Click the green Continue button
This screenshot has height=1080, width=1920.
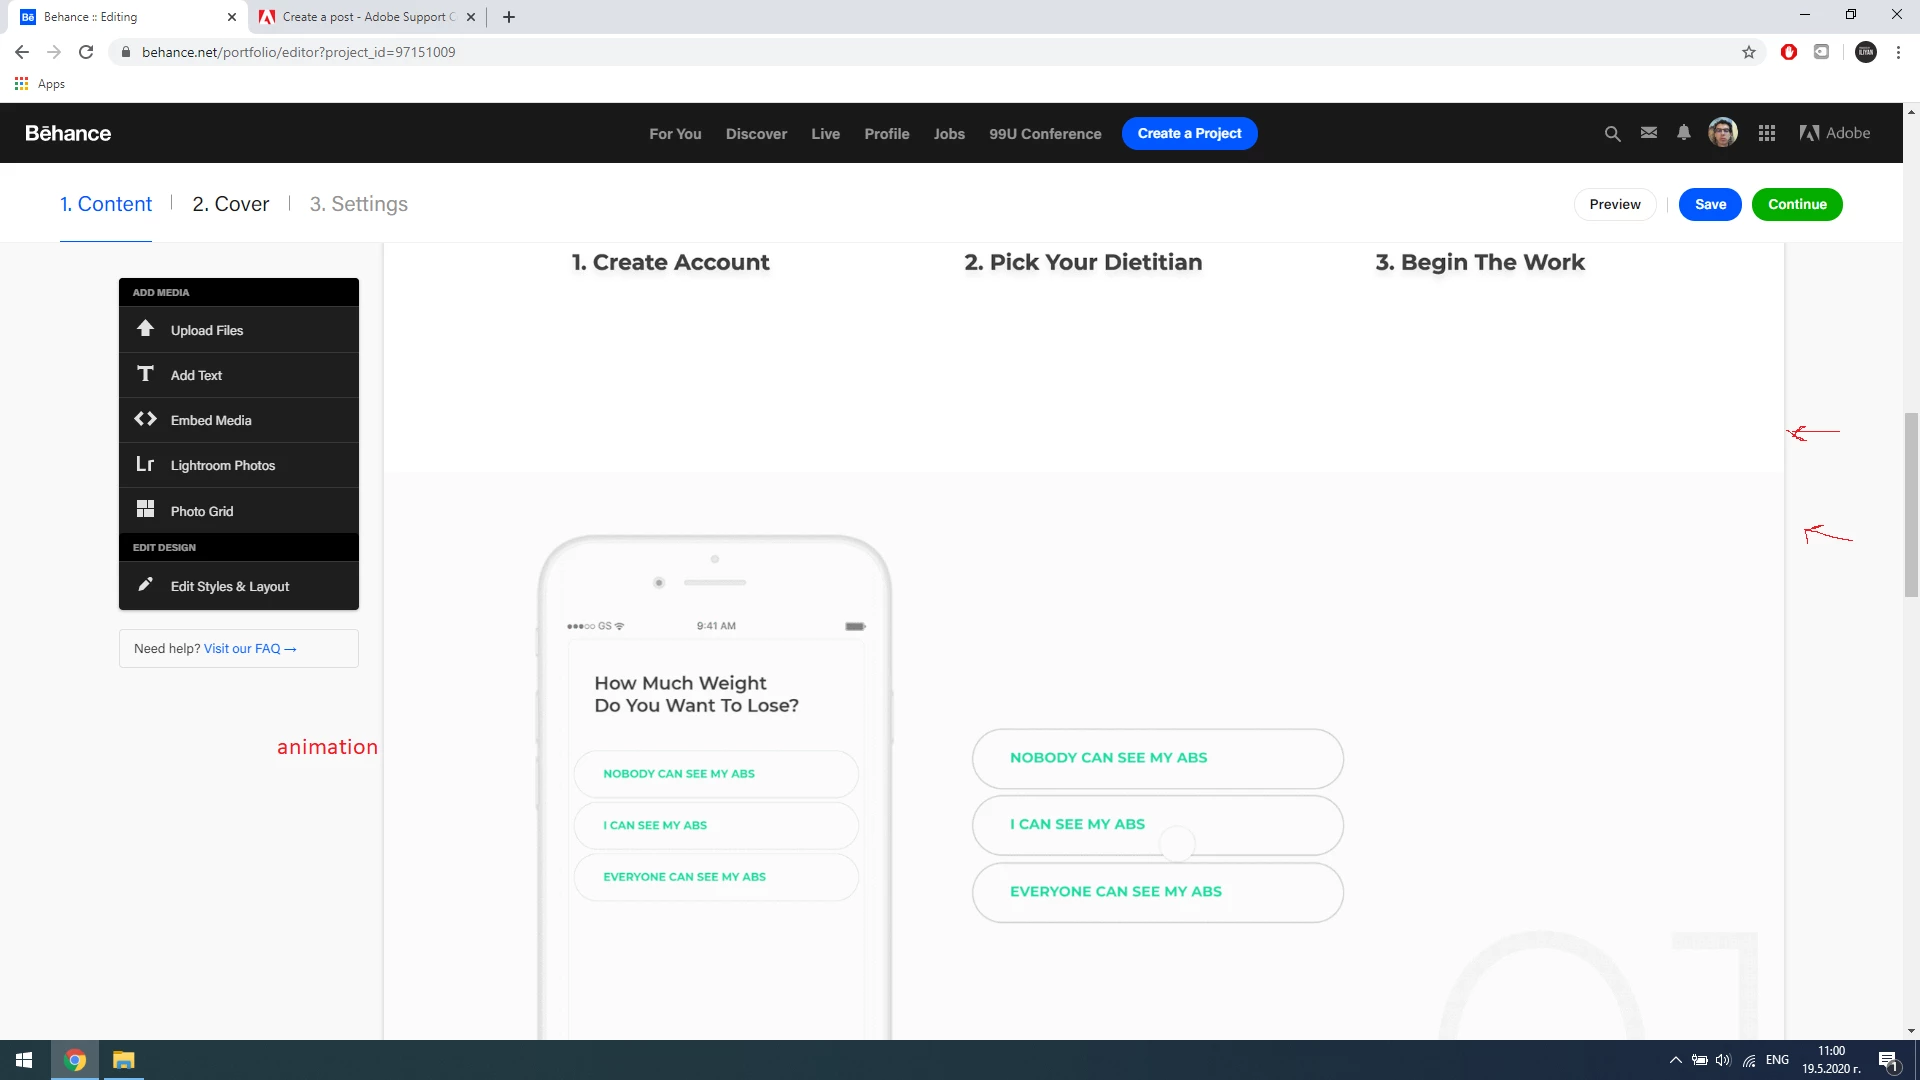point(1797,204)
